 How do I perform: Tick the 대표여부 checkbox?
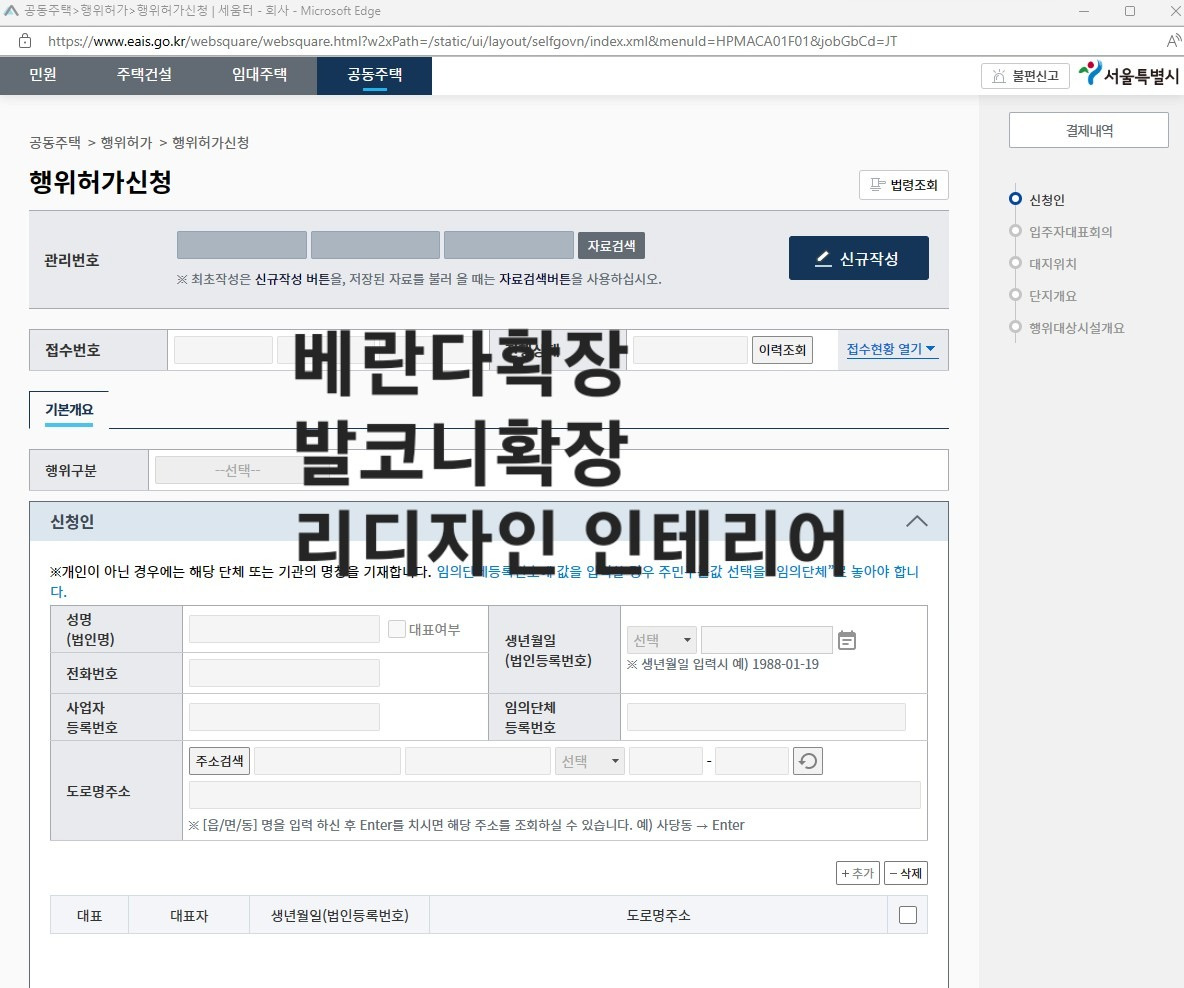click(396, 629)
